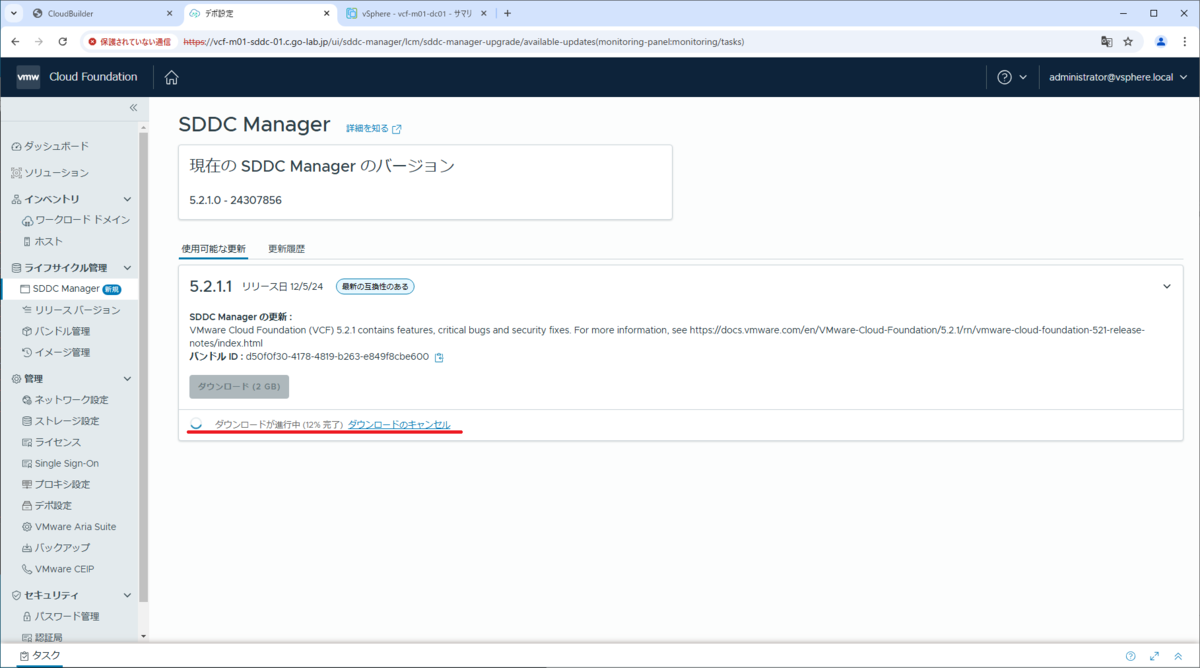Viewport: 1200px width, 668px height.
Task: Click the sidebar vertical scrollbar
Action: (143, 365)
